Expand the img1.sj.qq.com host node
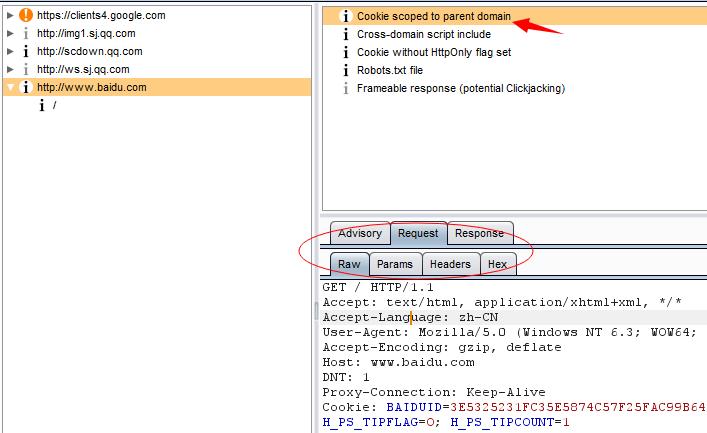 coord(10,33)
